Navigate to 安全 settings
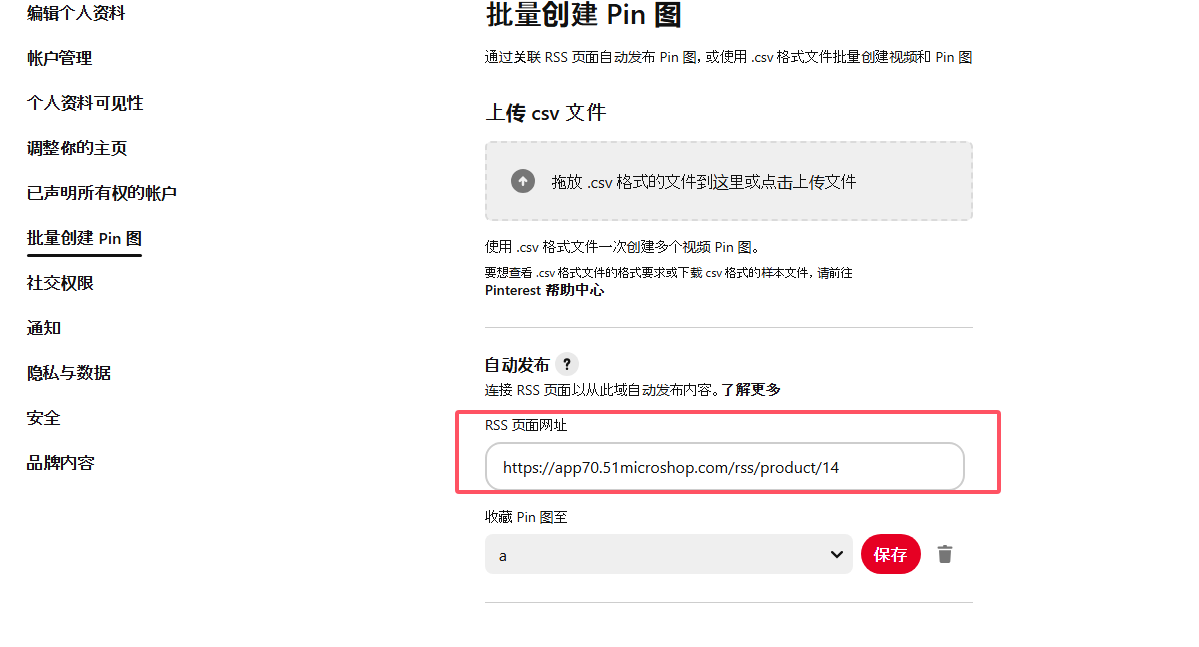 (x=44, y=419)
